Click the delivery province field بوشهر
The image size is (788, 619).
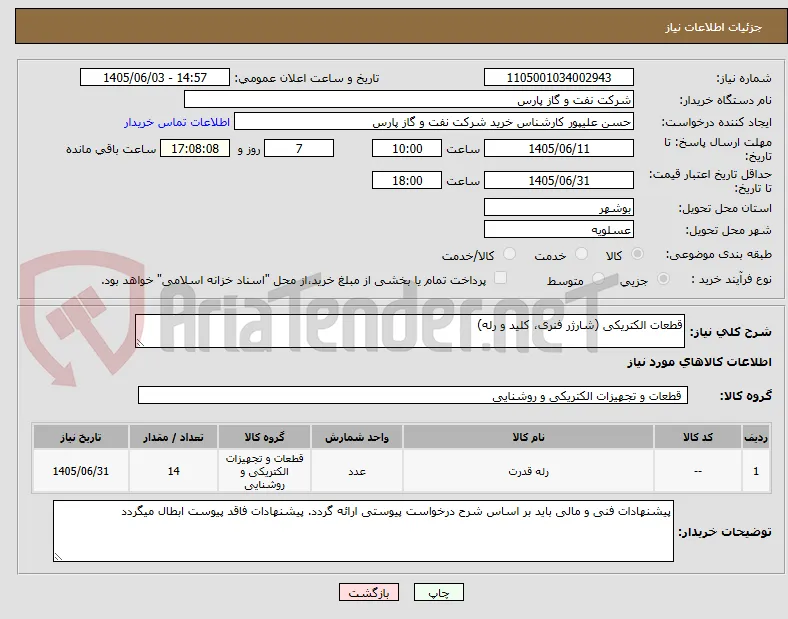[558, 208]
